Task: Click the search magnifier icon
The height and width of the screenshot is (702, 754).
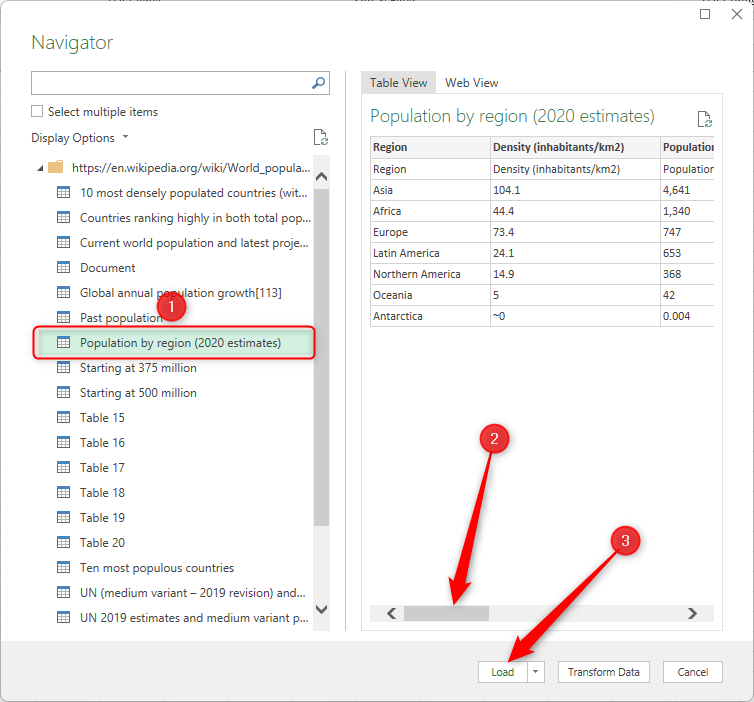Action: [318, 83]
